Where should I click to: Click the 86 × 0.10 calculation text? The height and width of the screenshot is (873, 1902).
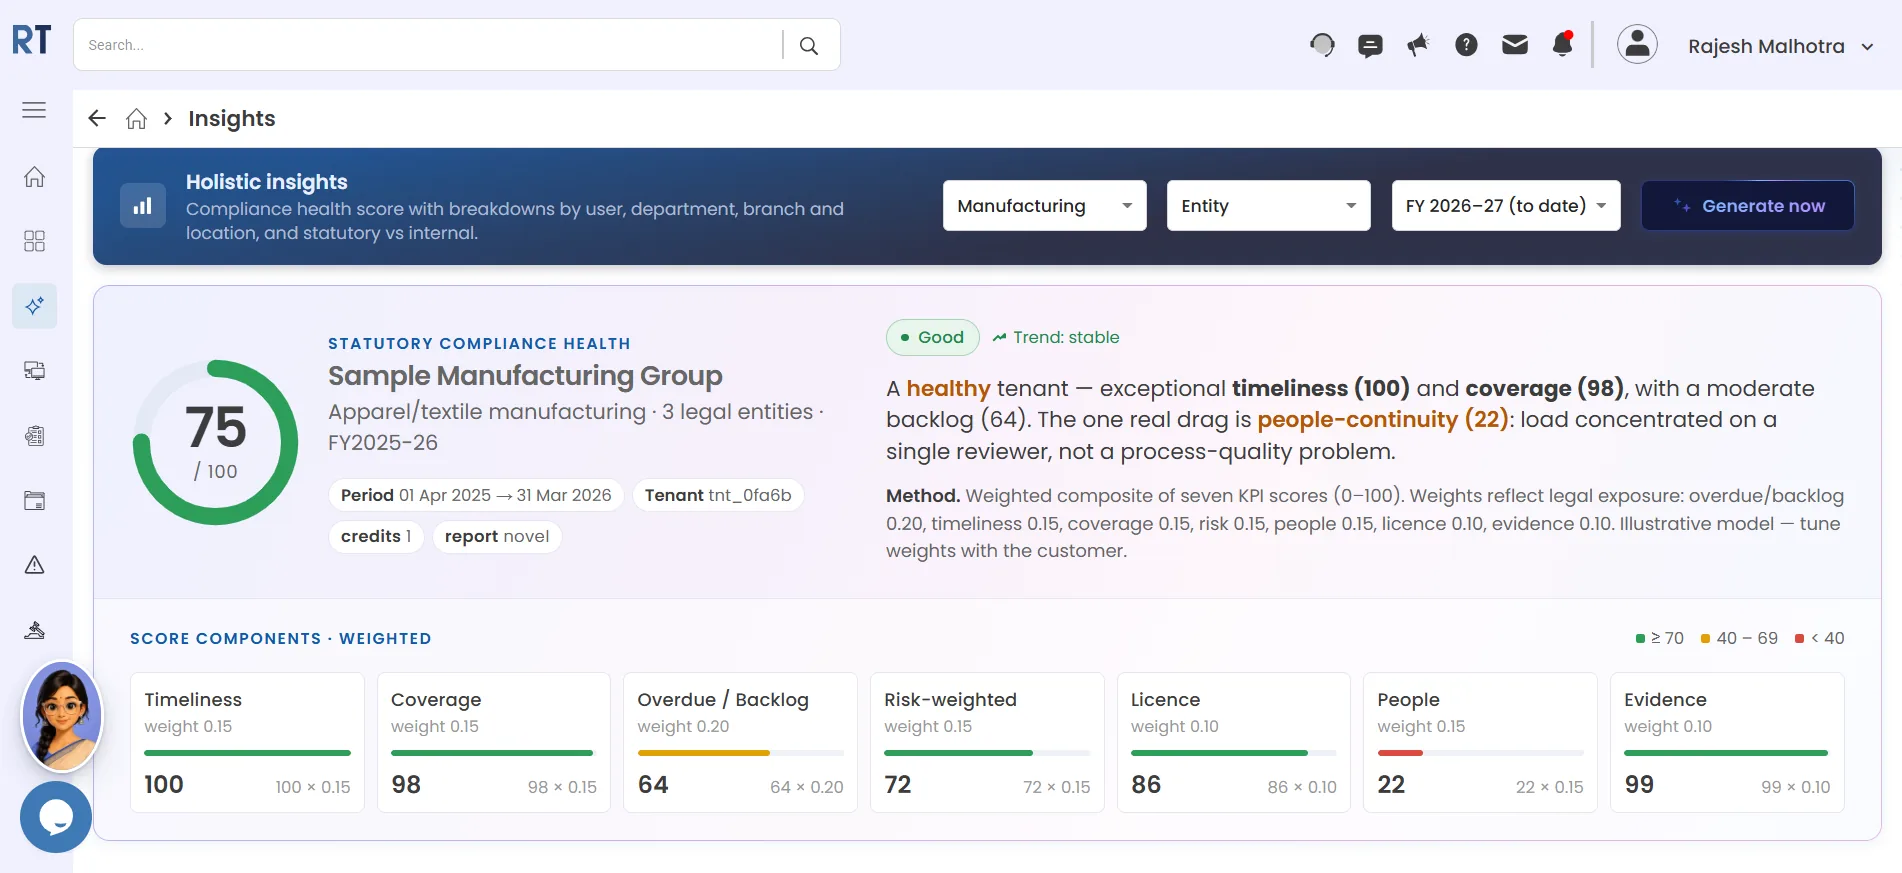[1302, 787]
